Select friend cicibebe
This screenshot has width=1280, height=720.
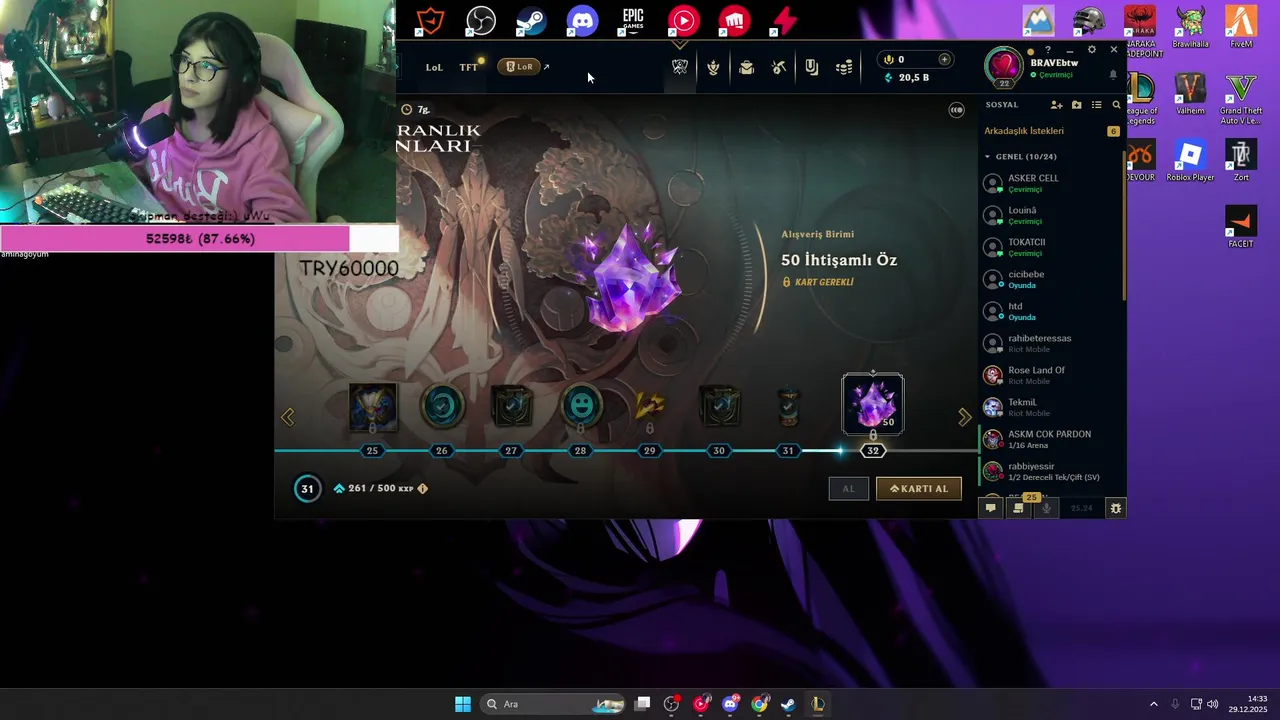coord(1051,279)
